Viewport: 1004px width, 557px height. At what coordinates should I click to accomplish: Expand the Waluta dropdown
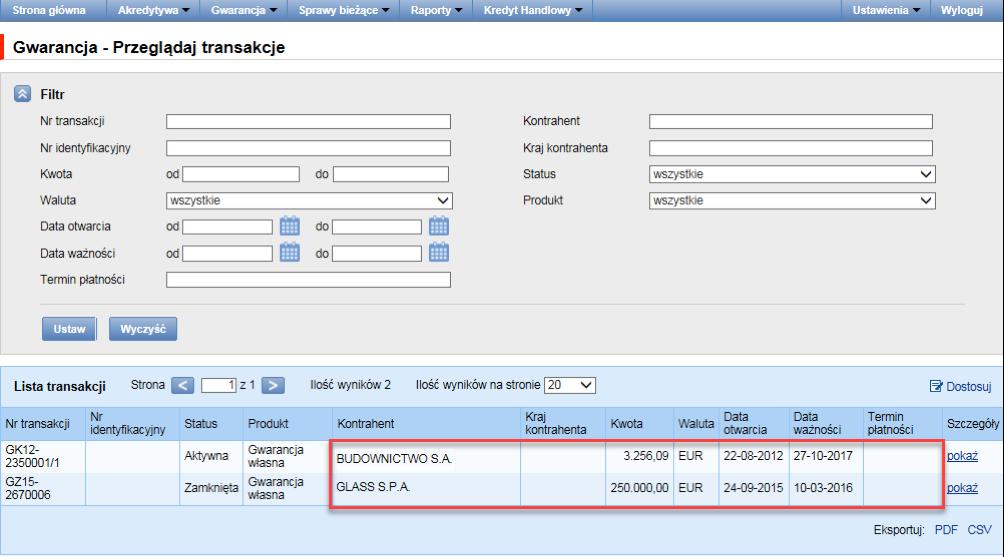309,200
